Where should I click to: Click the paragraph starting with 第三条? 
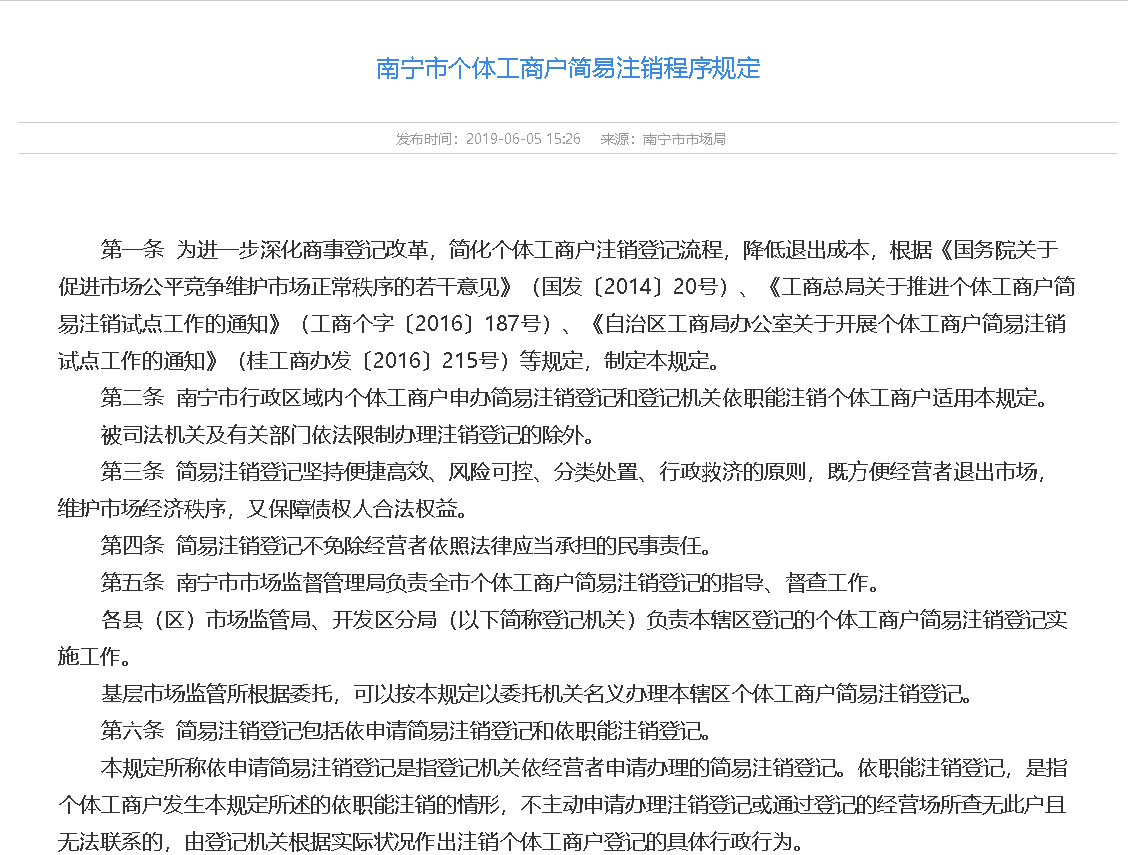(x=552, y=490)
